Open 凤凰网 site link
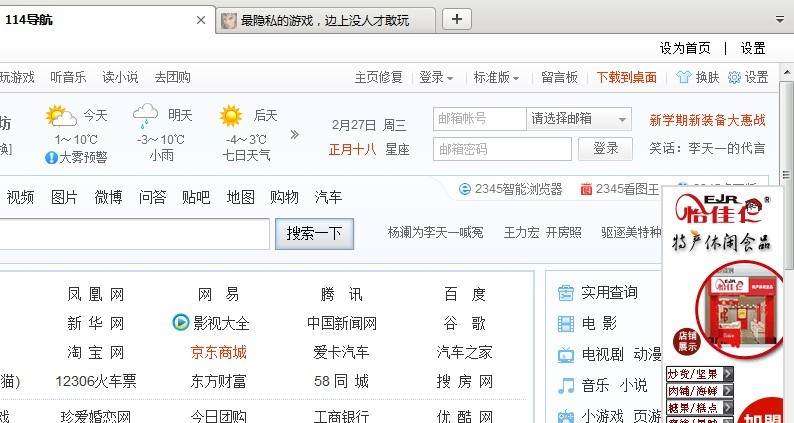794x423 pixels. pyautogui.click(x=96, y=294)
